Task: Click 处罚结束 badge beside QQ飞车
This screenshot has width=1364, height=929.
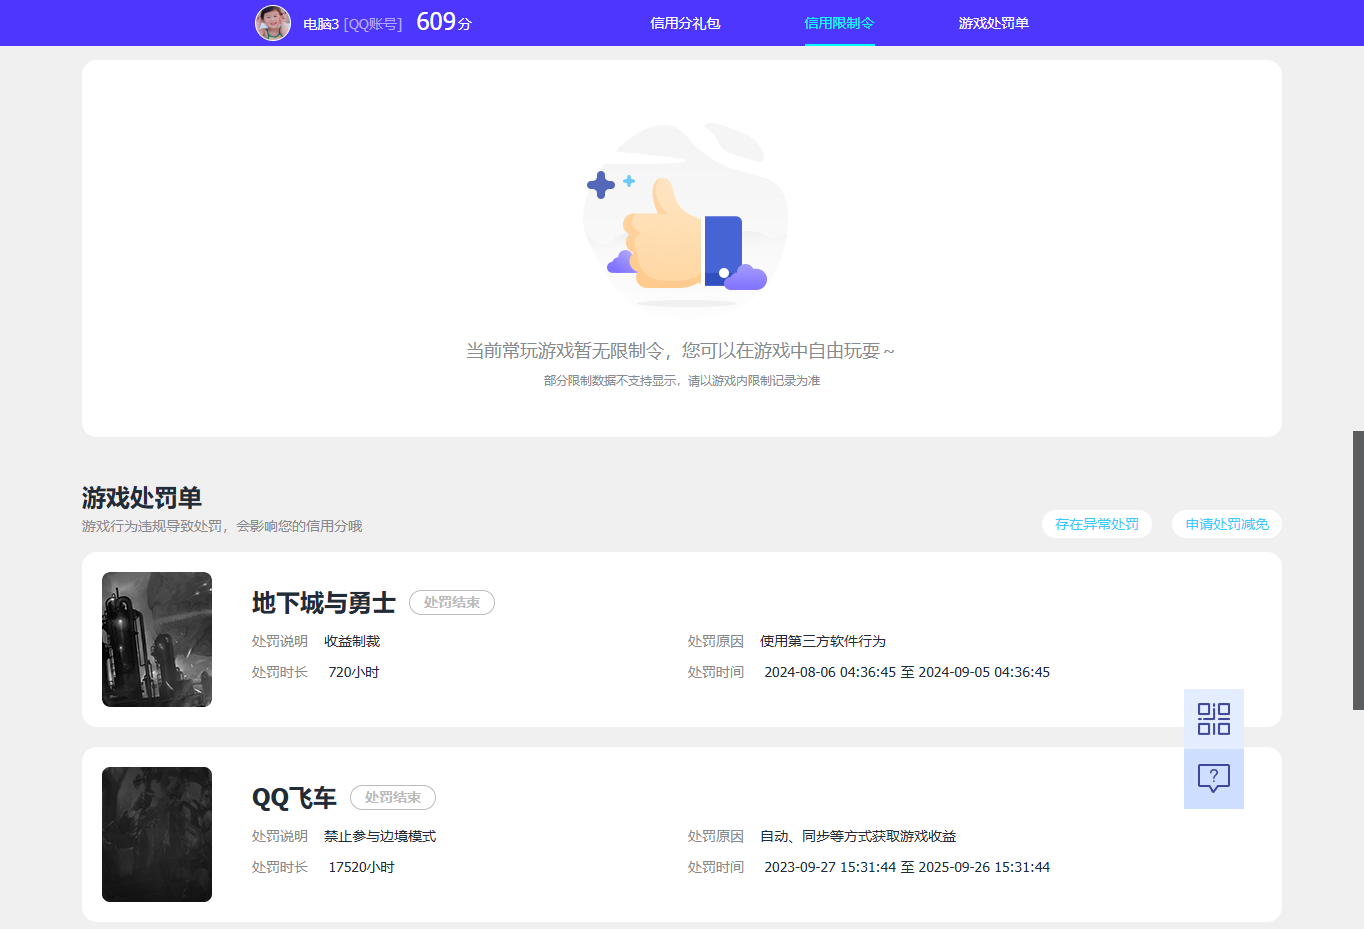Action: [393, 798]
